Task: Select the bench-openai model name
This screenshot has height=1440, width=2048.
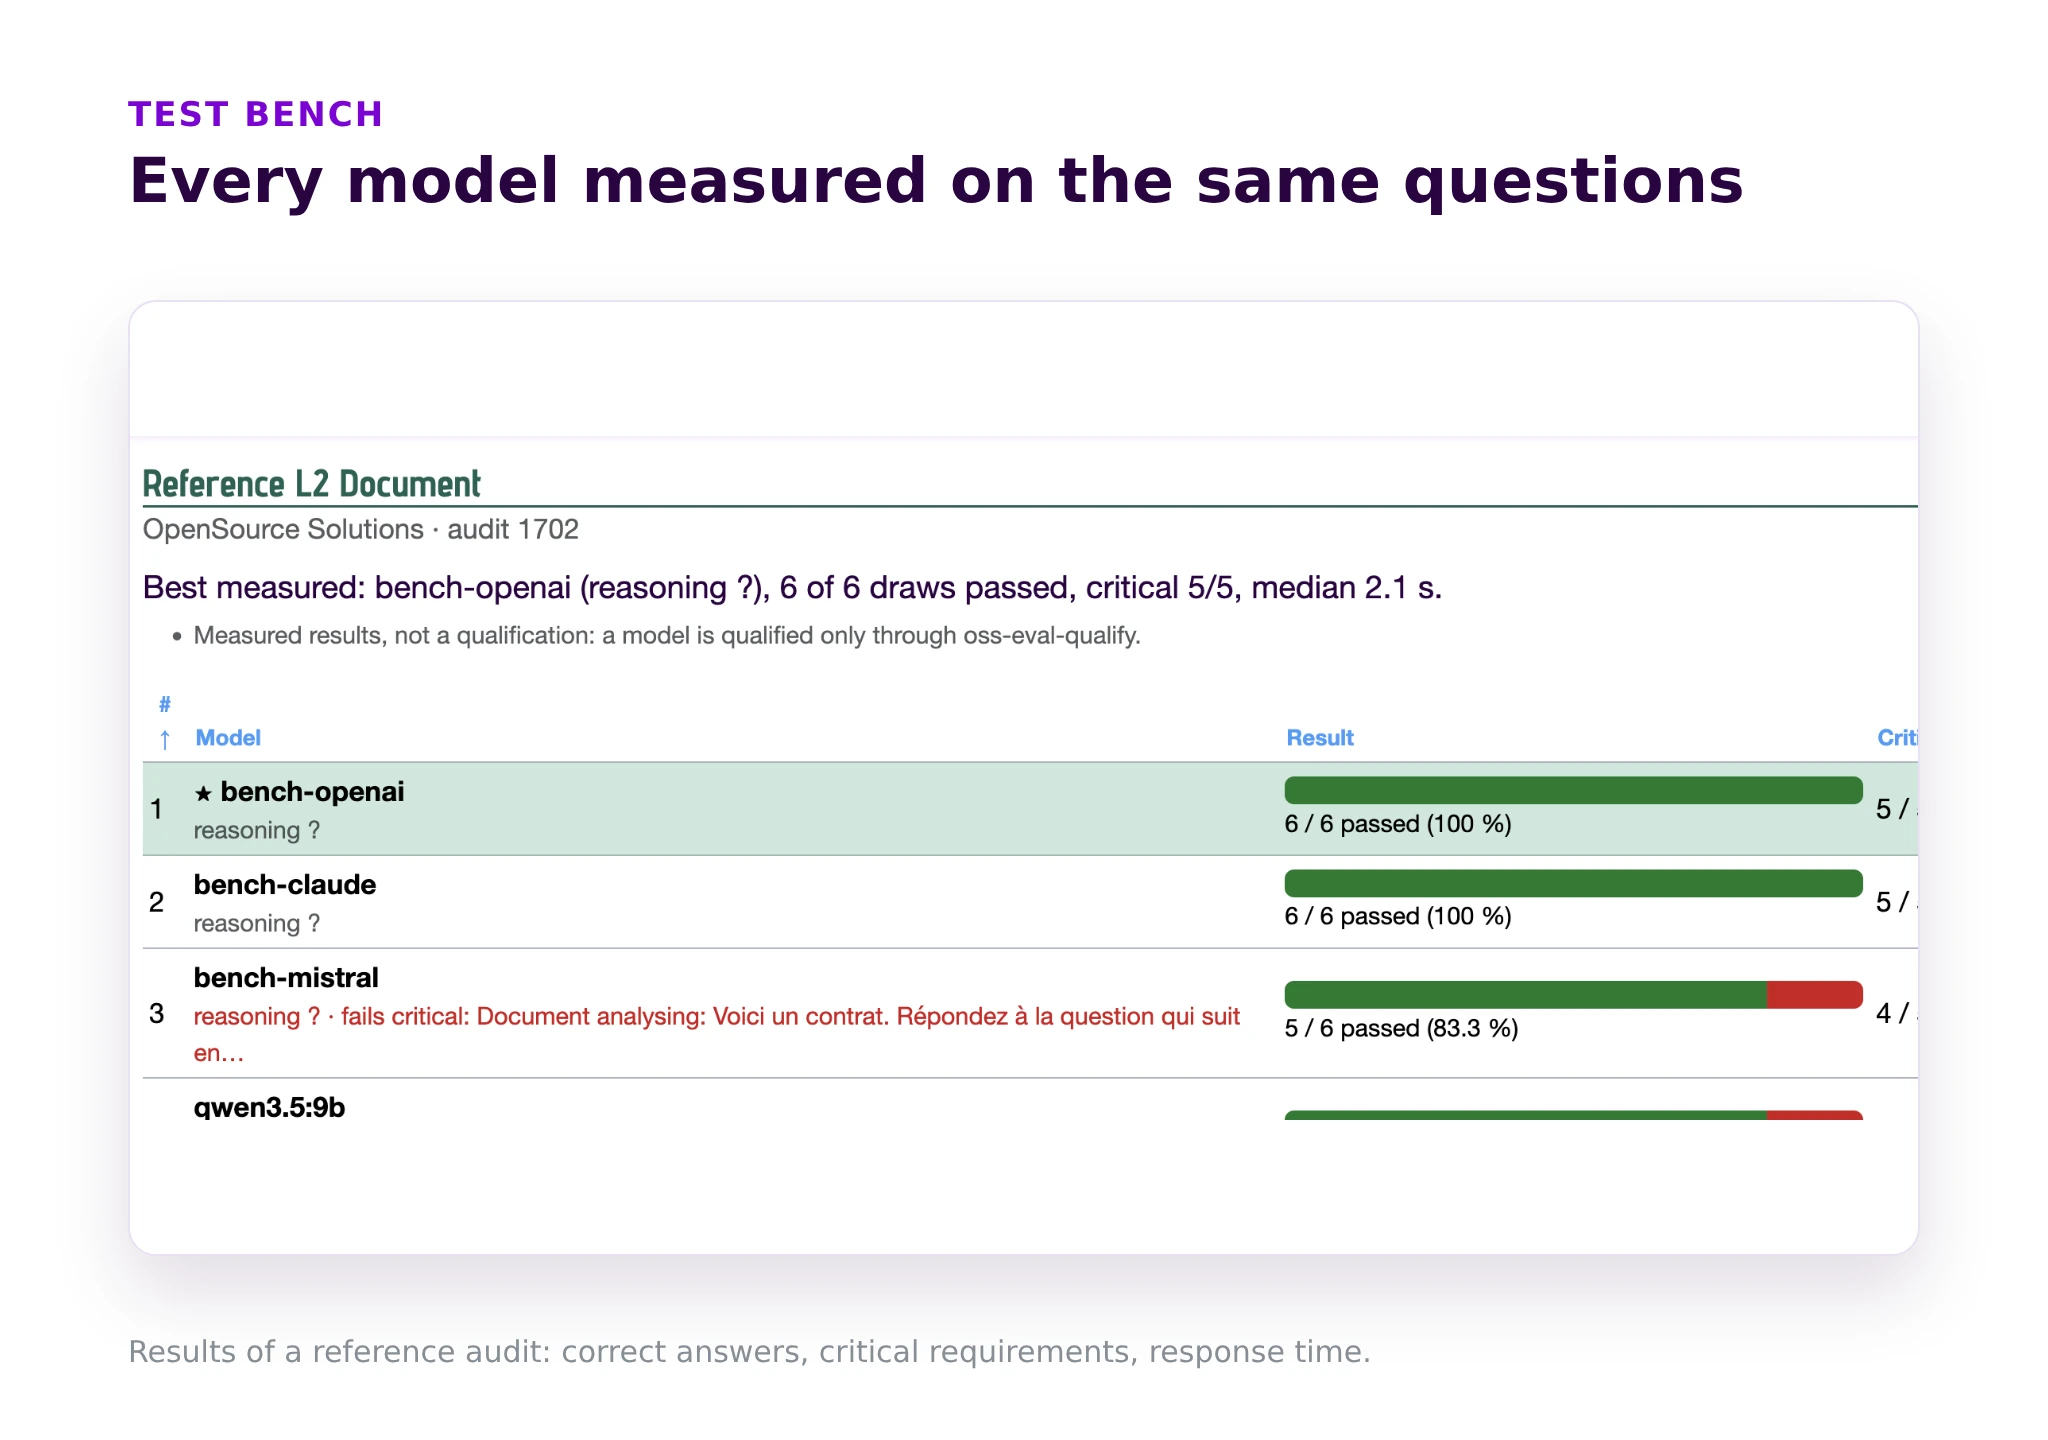Action: pos(312,792)
